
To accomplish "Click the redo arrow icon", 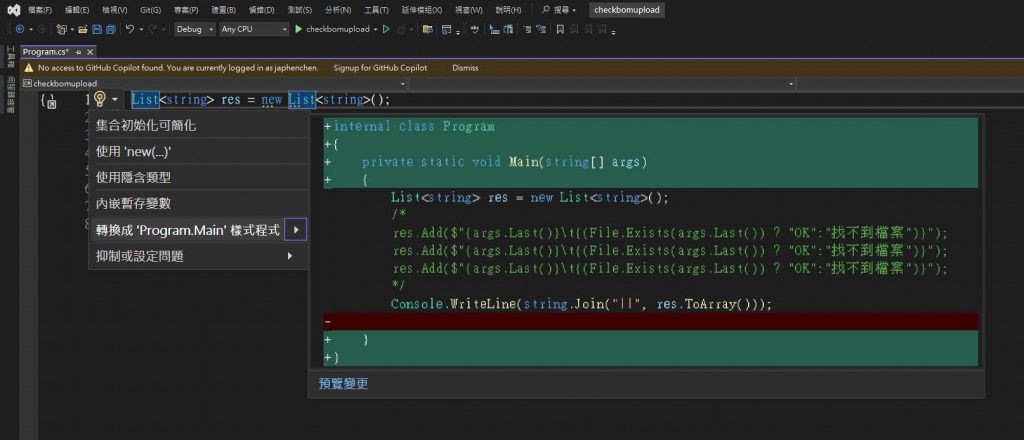I will 152,29.
